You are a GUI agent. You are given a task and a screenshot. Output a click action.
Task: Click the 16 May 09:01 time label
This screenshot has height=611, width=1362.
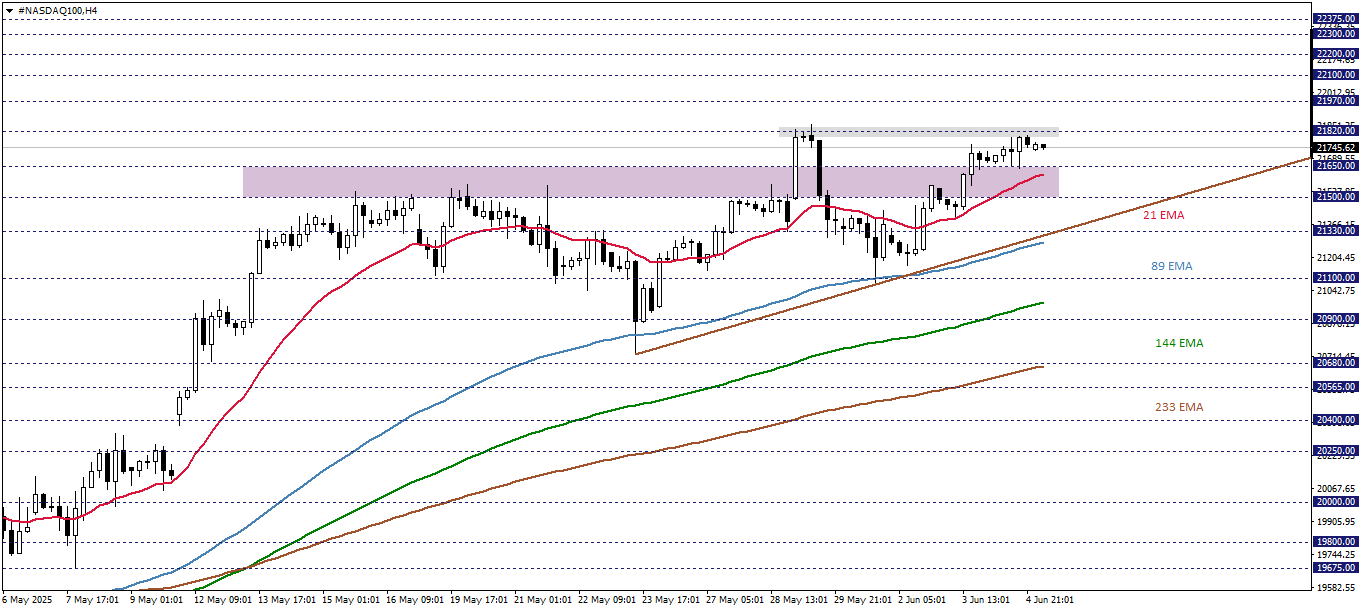(415, 600)
